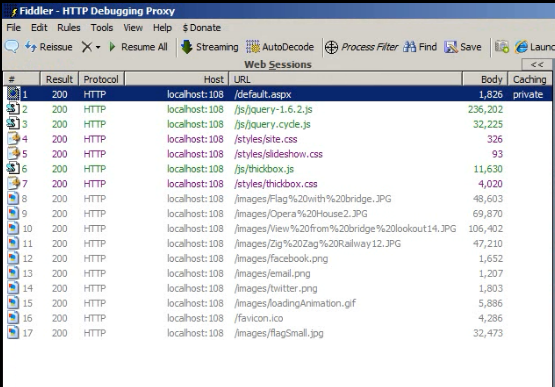Toggle Streaming mode button
Viewport: 555px width, 387px height.
point(210,47)
